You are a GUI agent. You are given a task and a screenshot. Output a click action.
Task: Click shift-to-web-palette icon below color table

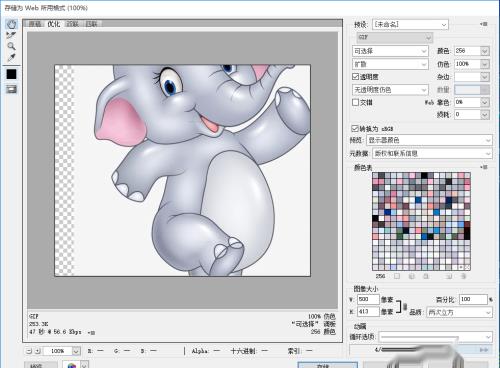(412, 276)
